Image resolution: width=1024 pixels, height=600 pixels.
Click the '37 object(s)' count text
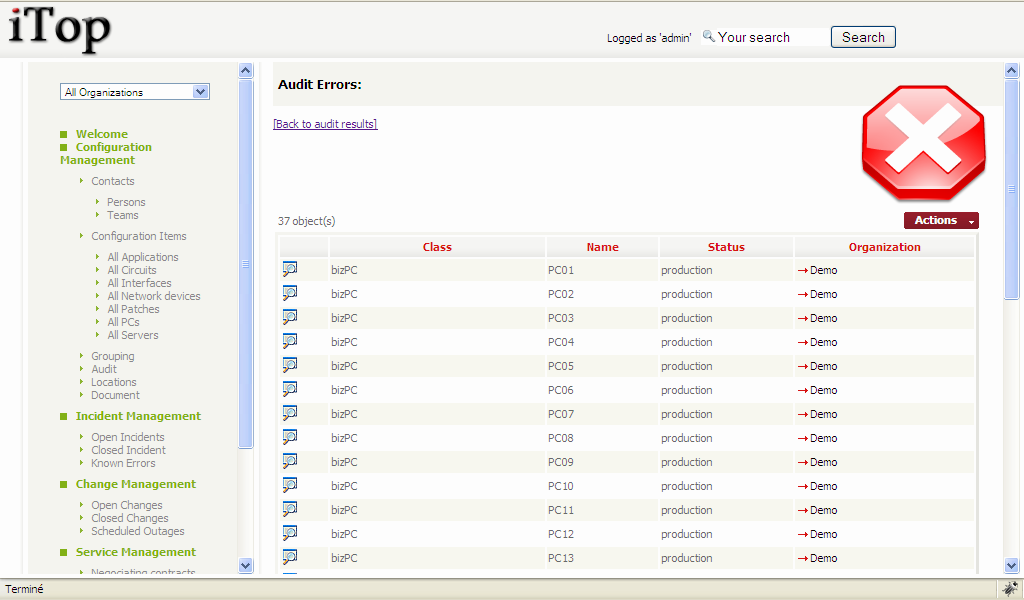coord(306,221)
